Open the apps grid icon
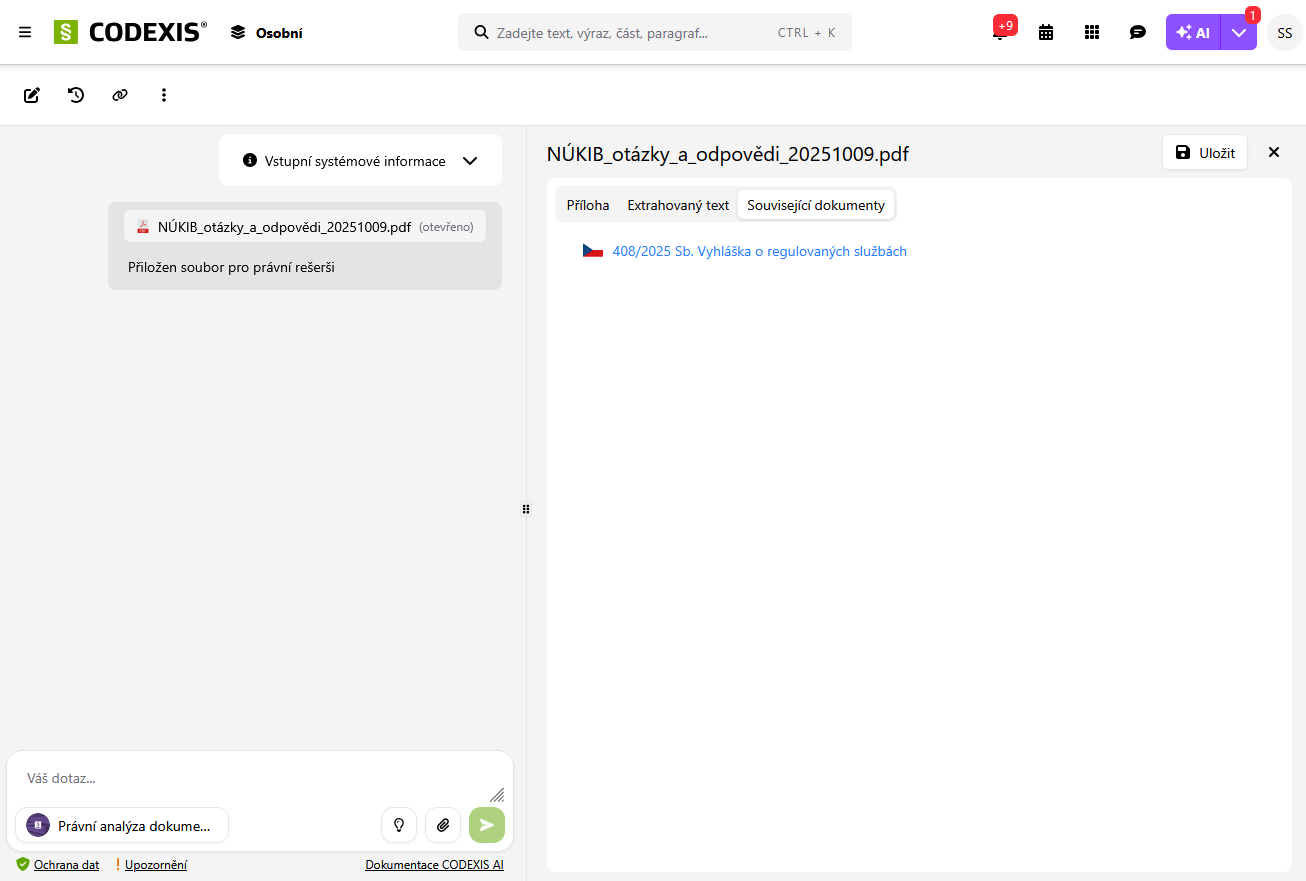Screen dimensions: 1306x881 (1092, 32)
